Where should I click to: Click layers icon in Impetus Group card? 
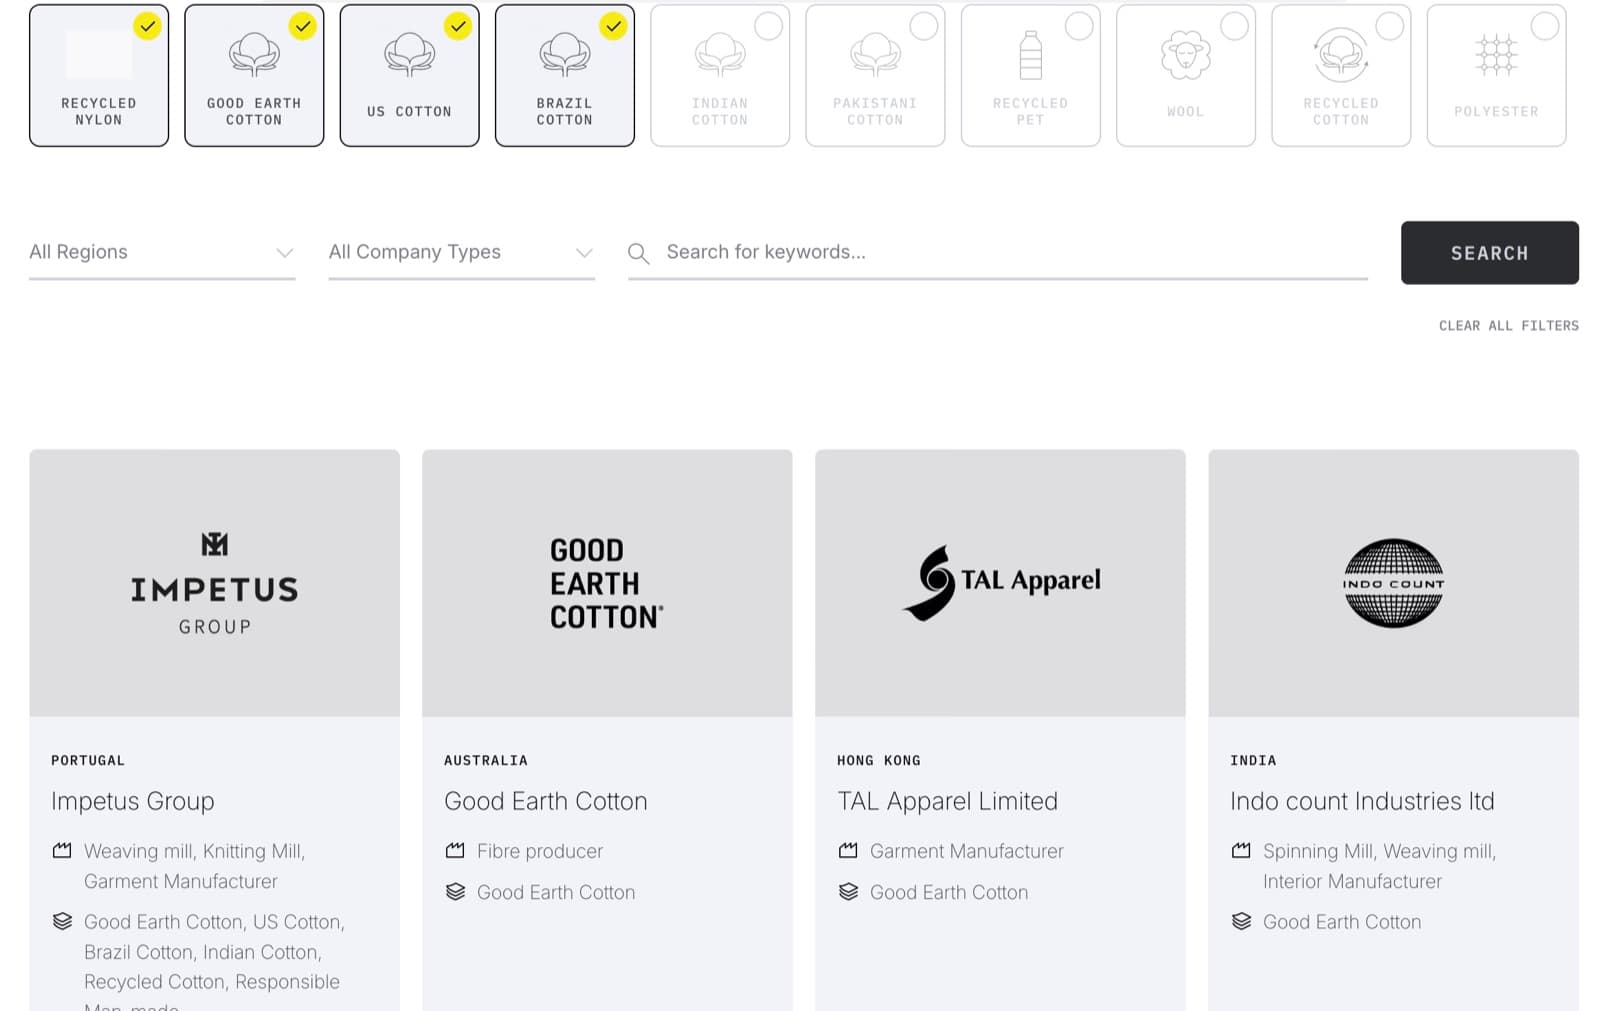(x=62, y=921)
